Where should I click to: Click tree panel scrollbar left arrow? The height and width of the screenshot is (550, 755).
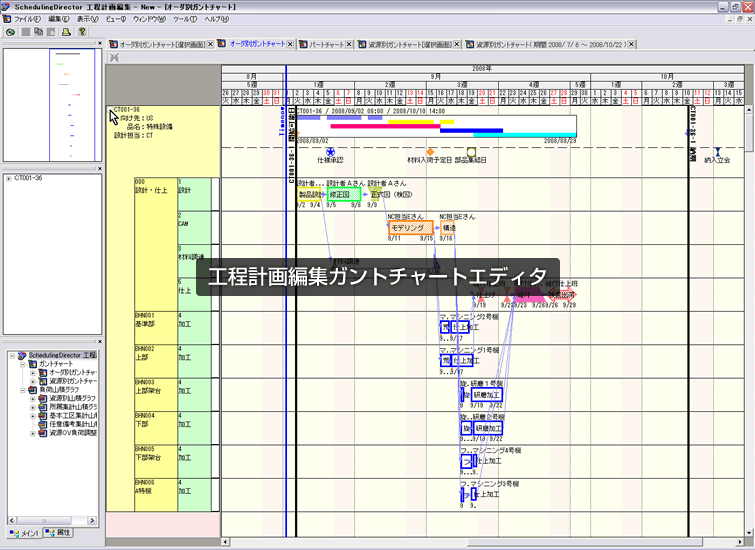[x=12, y=521]
